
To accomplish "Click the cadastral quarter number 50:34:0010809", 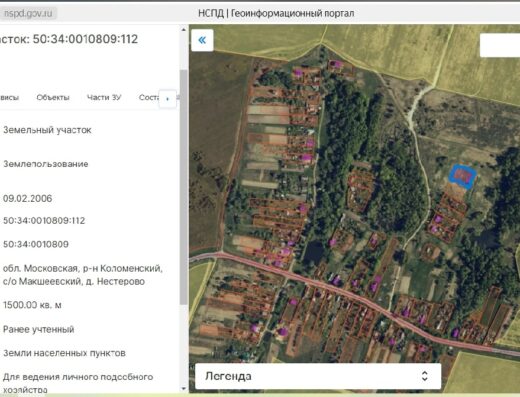I will pos(36,244).
